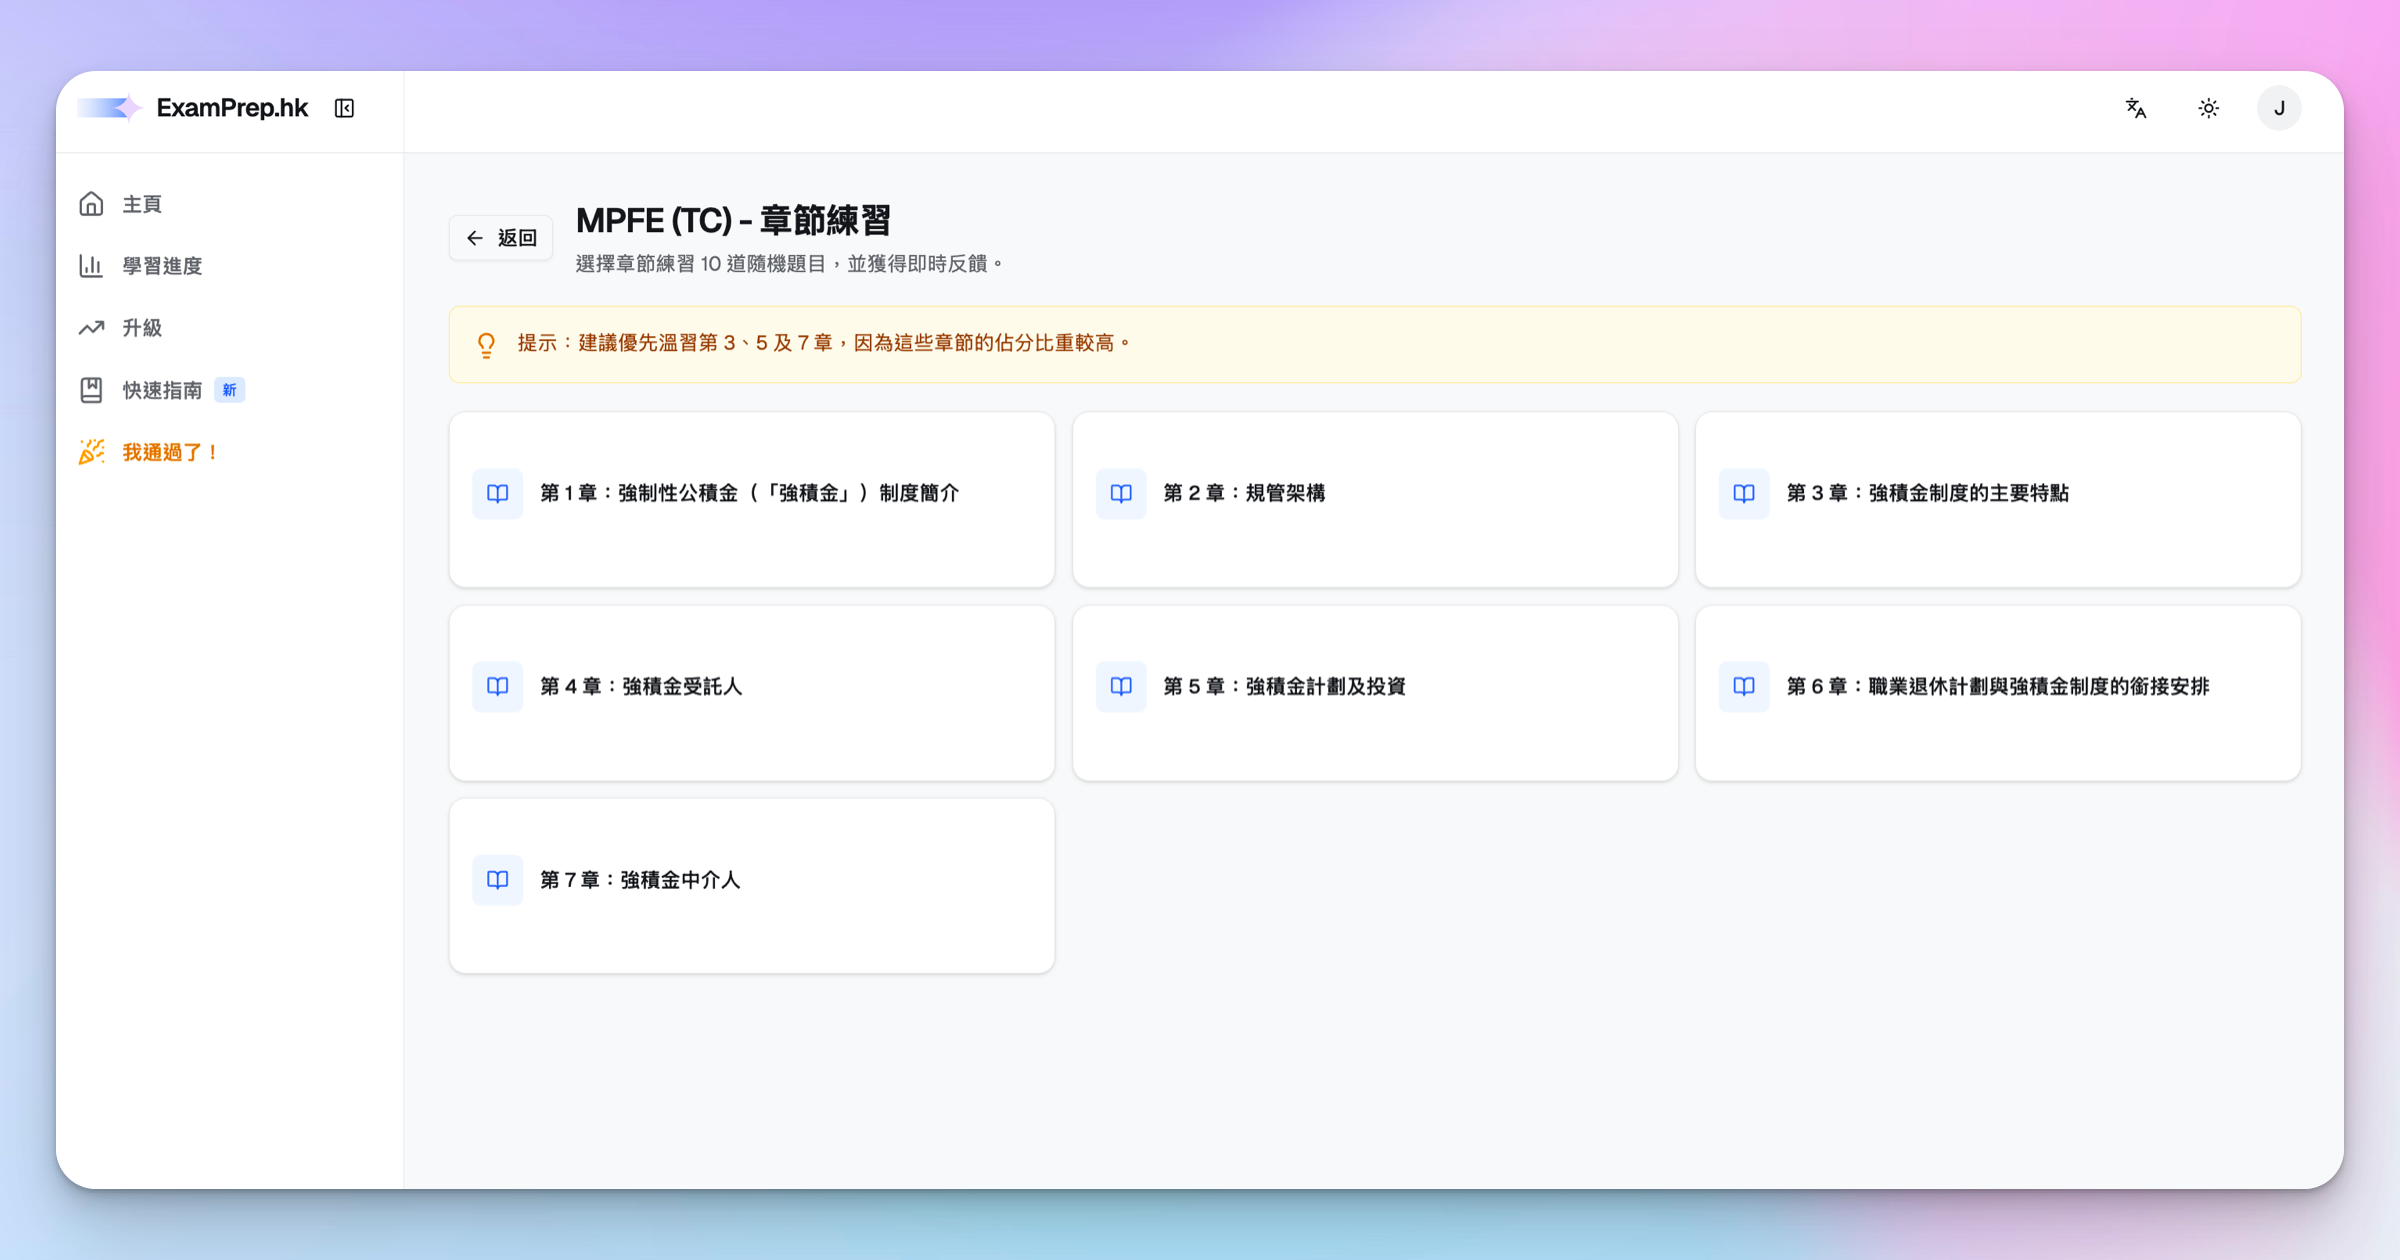Viewport: 2400px width, 1260px height.
Task: Click the hint text about 第 3、5 及 7 章
Action: coord(825,343)
